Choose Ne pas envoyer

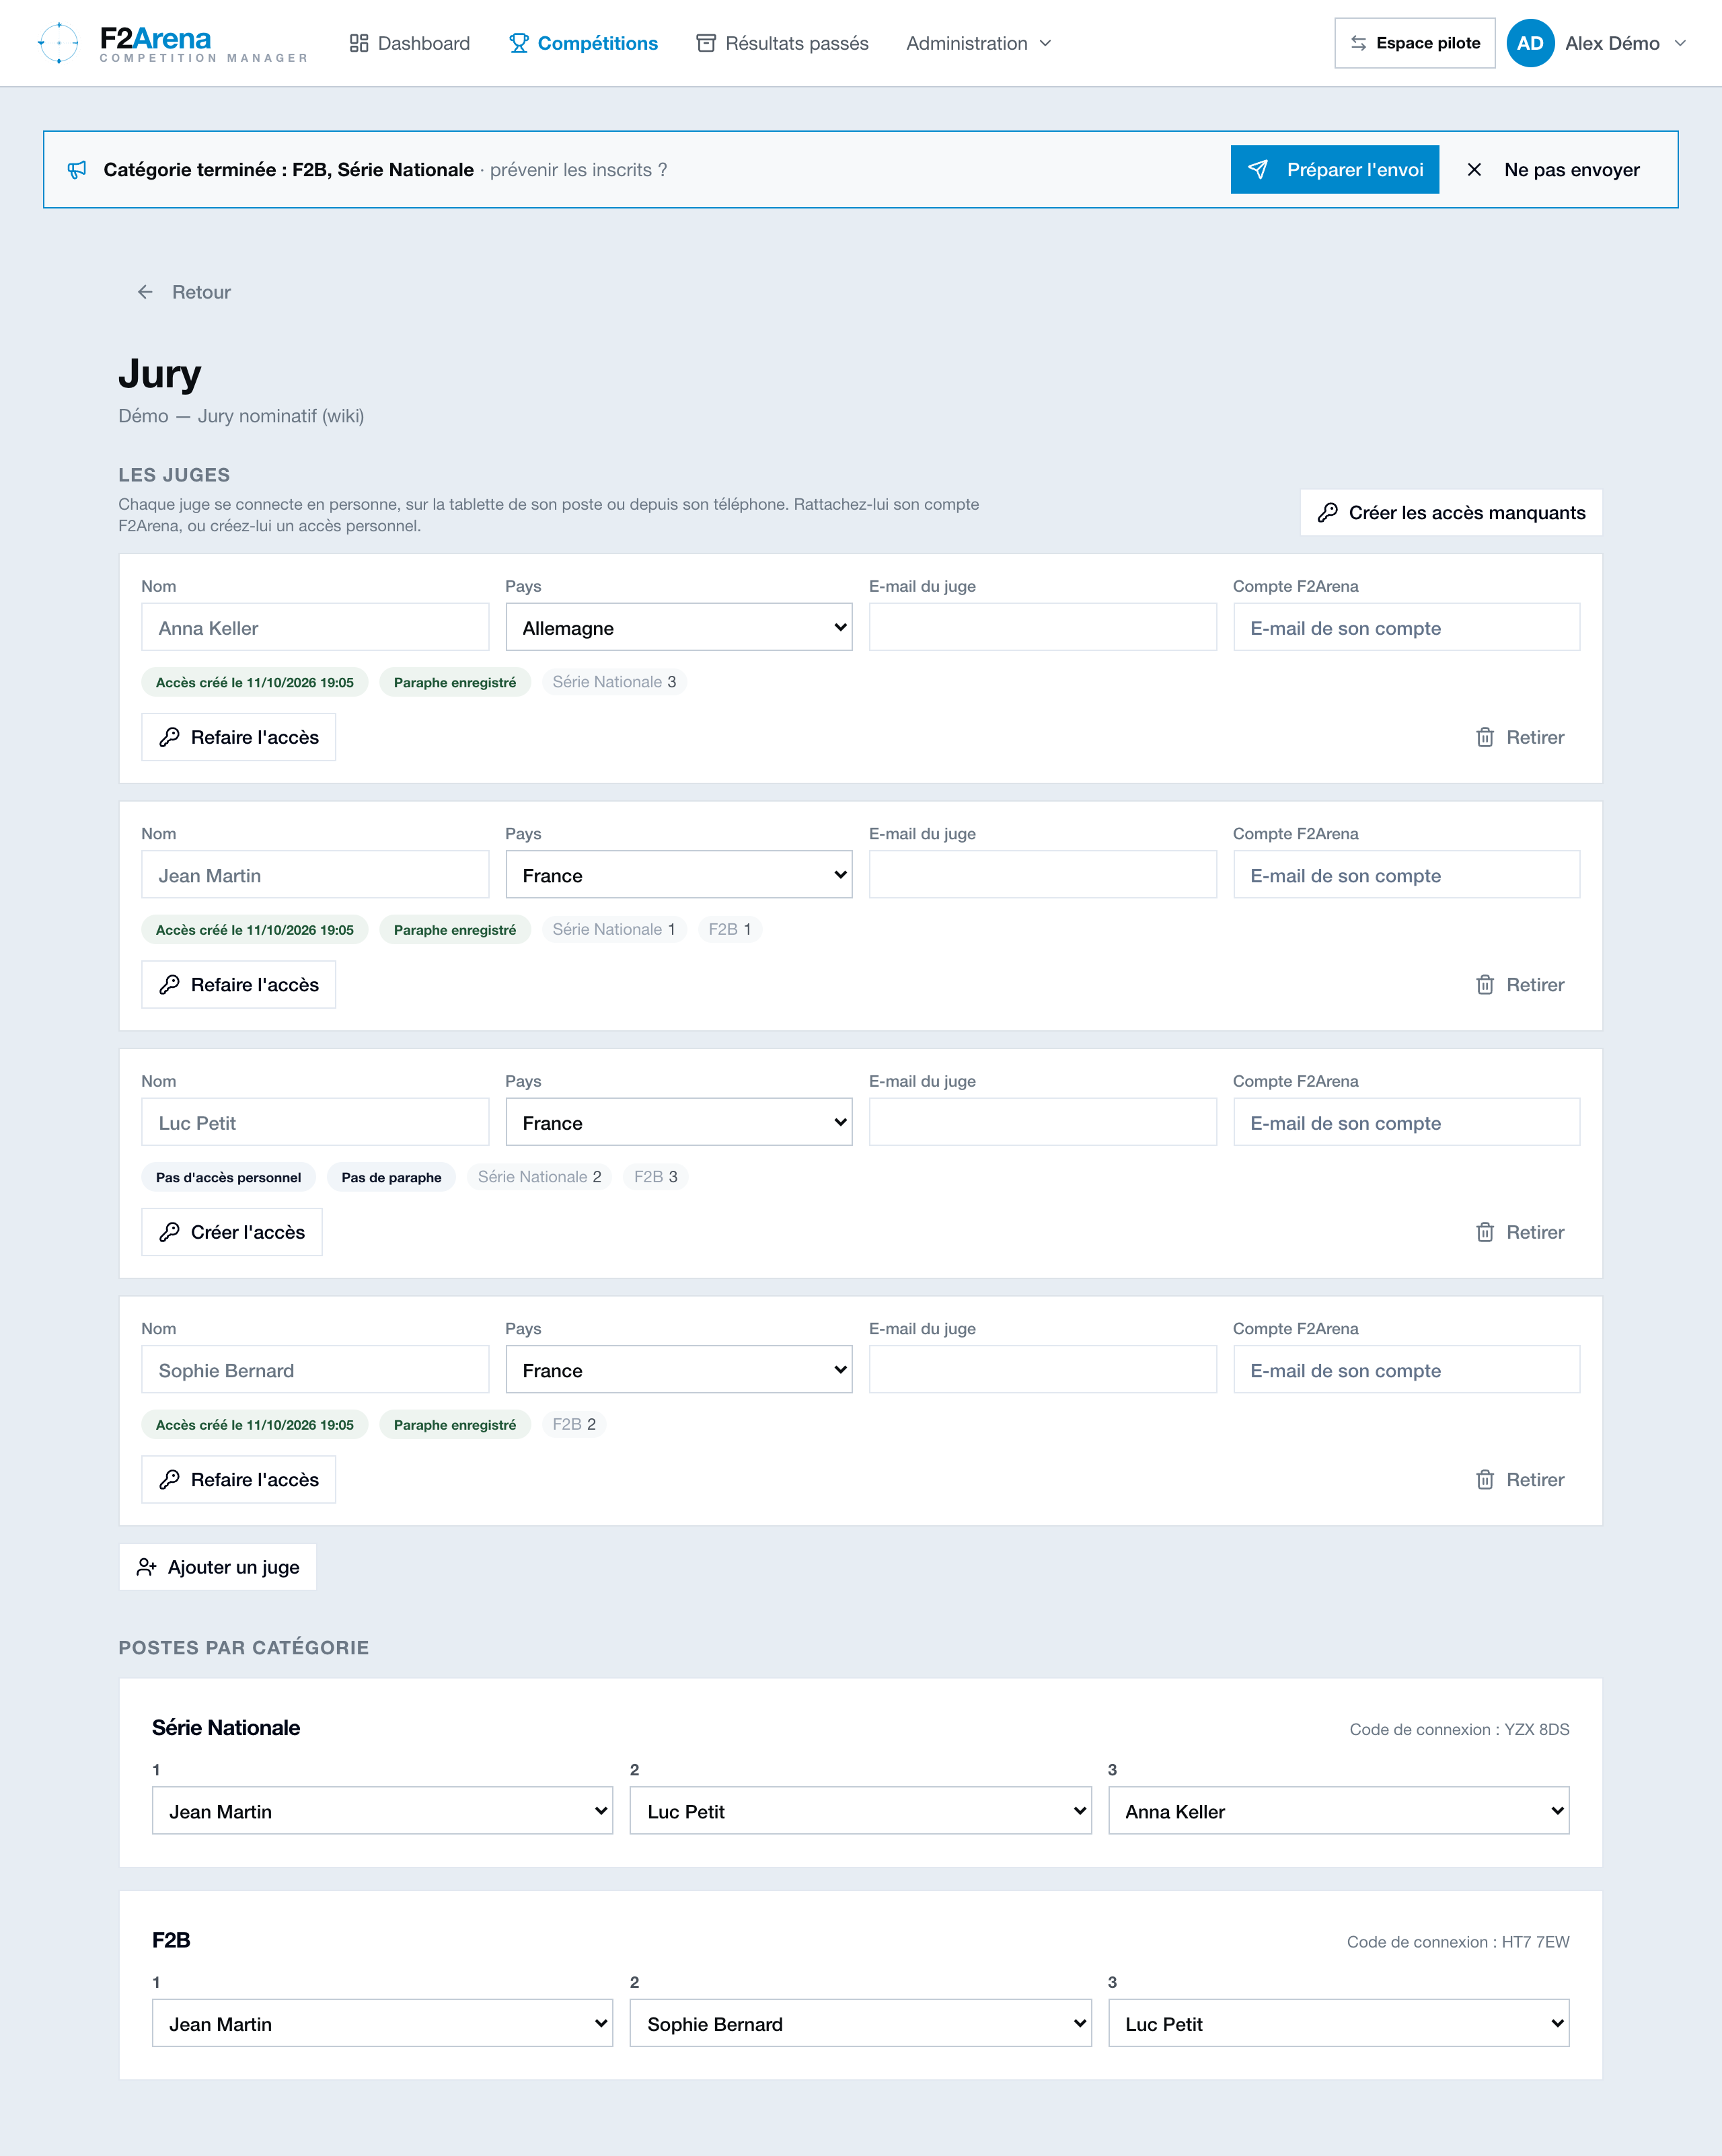click(1553, 170)
